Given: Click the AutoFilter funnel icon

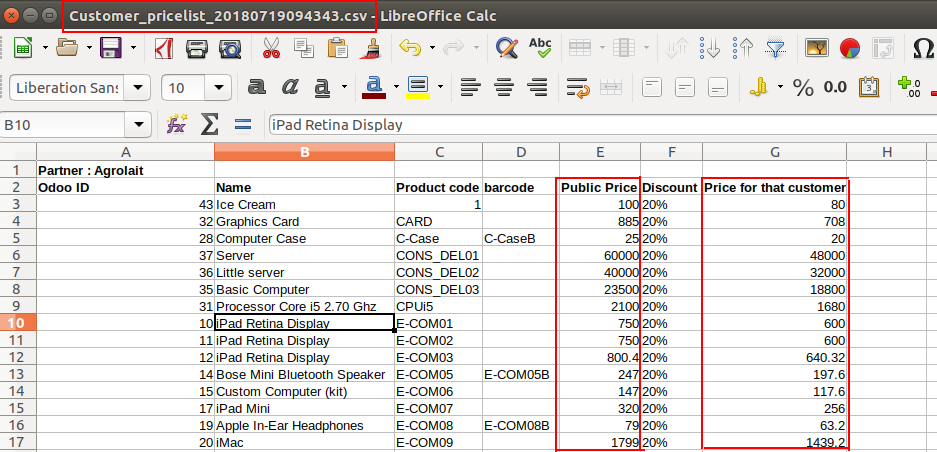Looking at the screenshot, I should [x=775, y=48].
